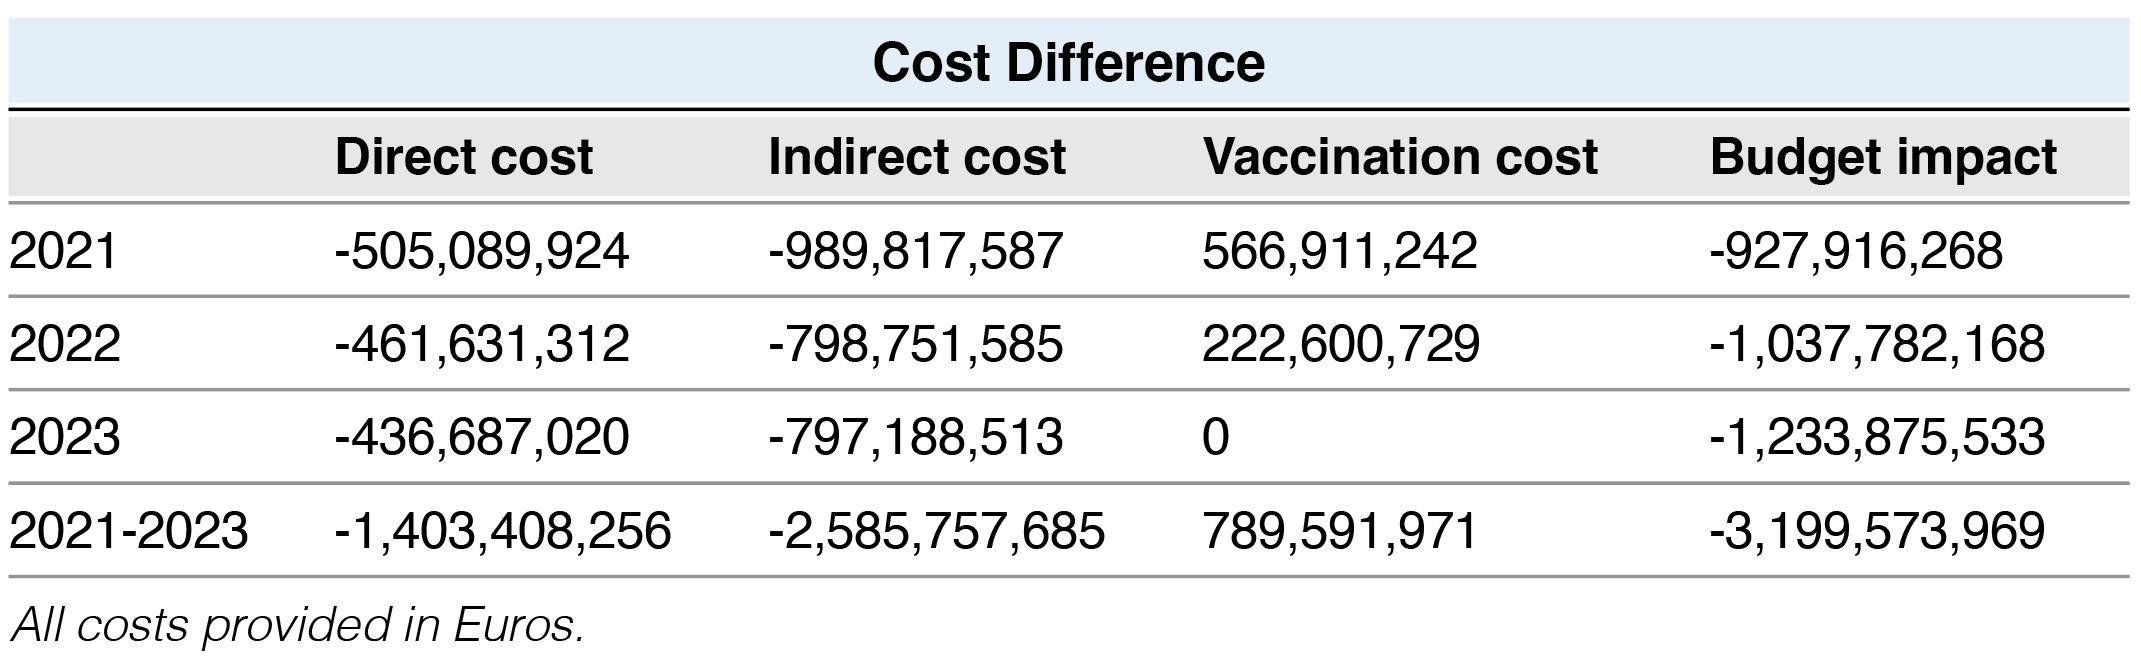Viewport: 2141px width, 661px height.
Task: Click the footnote All costs provided in Euros
Action: [x=297, y=625]
